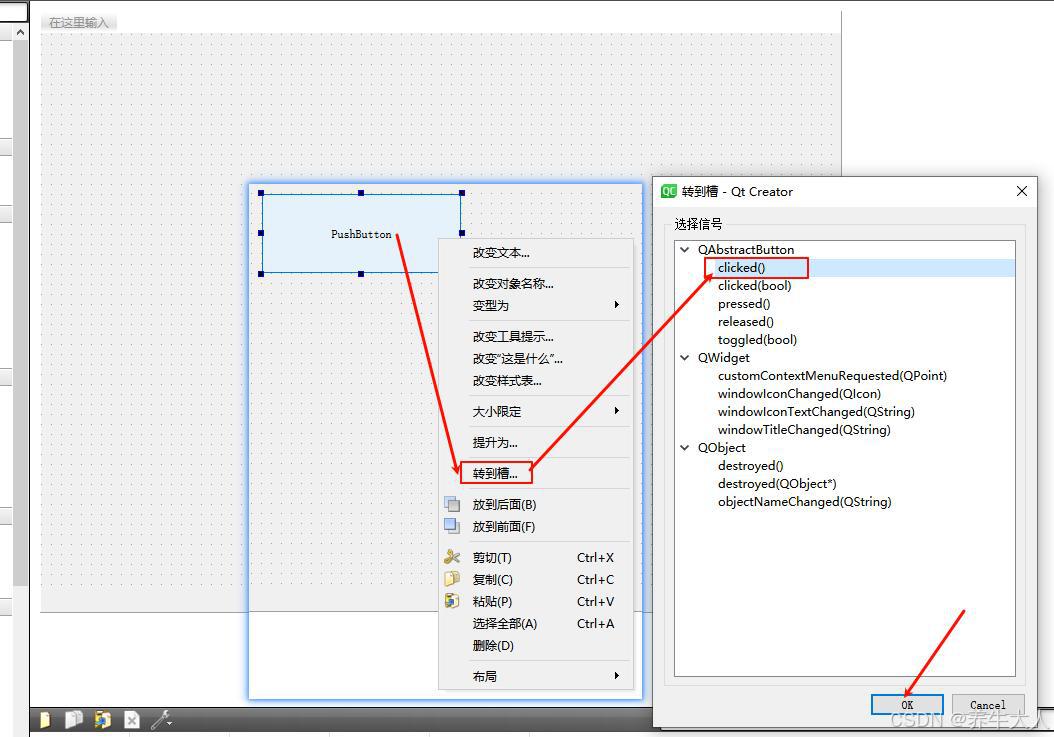Image resolution: width=1054 pixels, height=737 pixels.
Task: Click the Qt Creator logo in dialog title
Action: click(668, 192)
